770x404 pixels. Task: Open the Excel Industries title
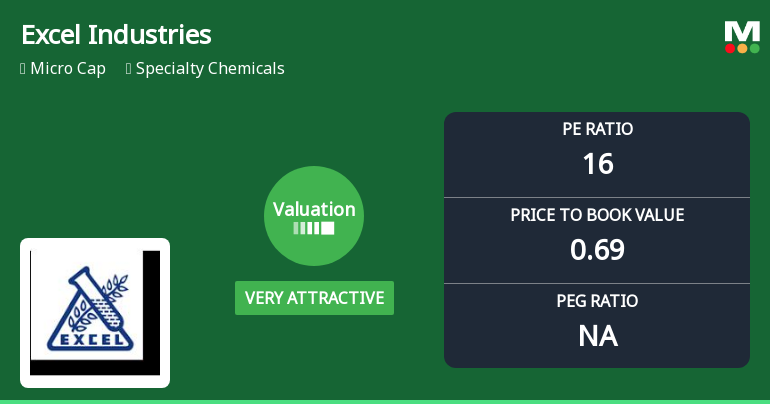pyautogui.click(x=116, y=35)
